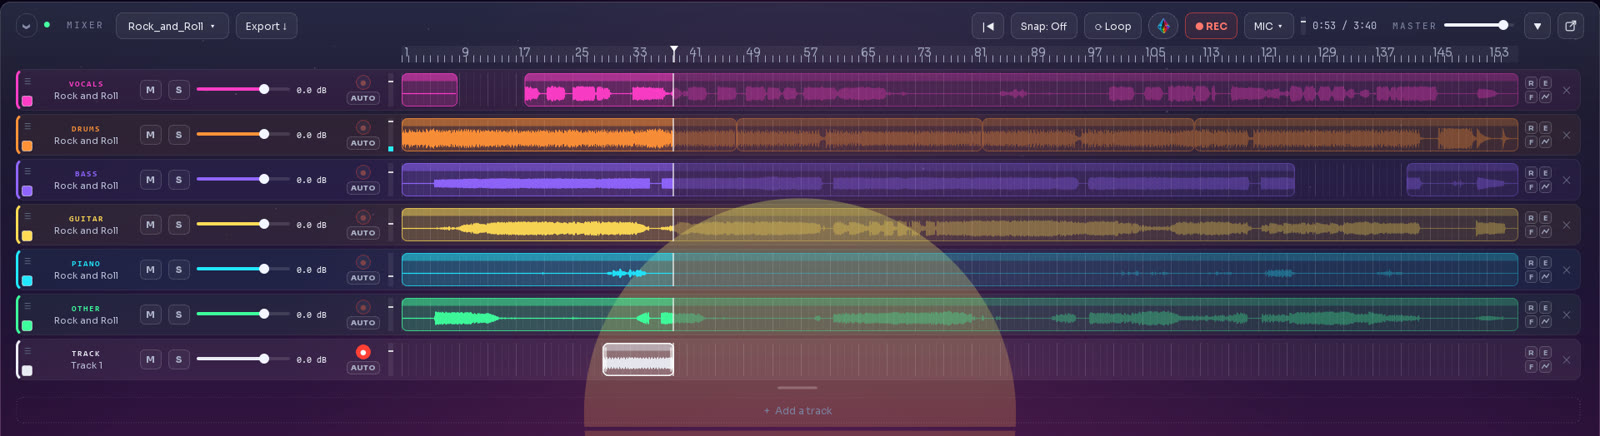
Task: Open the Rock_and_Roll project dropdown
Action: click(x=172, y=26)
